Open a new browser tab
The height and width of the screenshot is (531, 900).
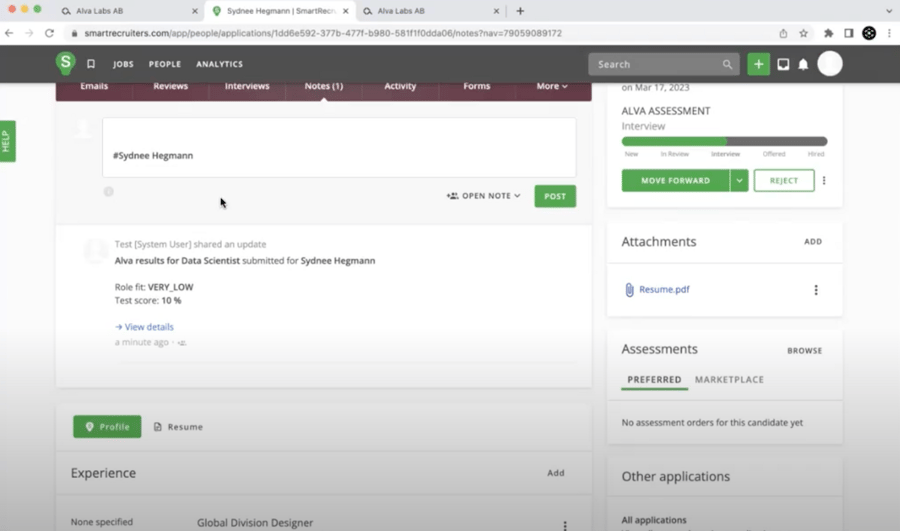pos(520,11)
